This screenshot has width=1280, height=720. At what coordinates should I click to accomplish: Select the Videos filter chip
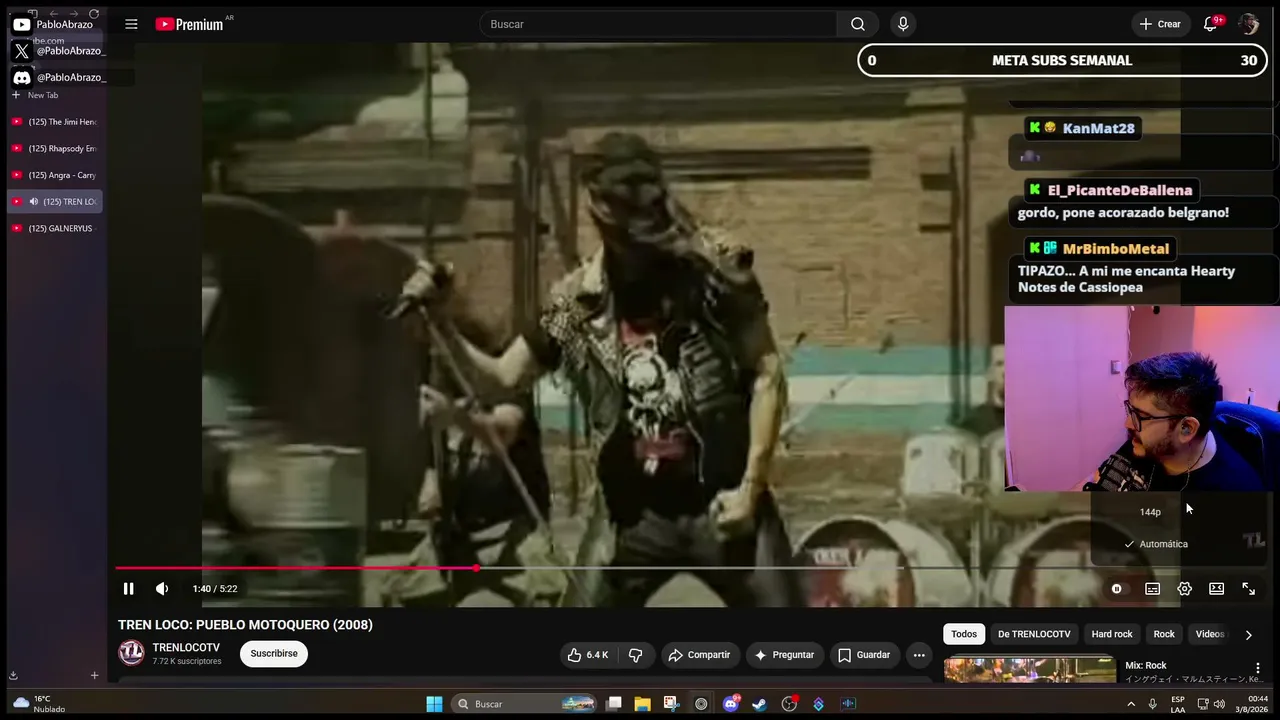(x=1210, y=634)
